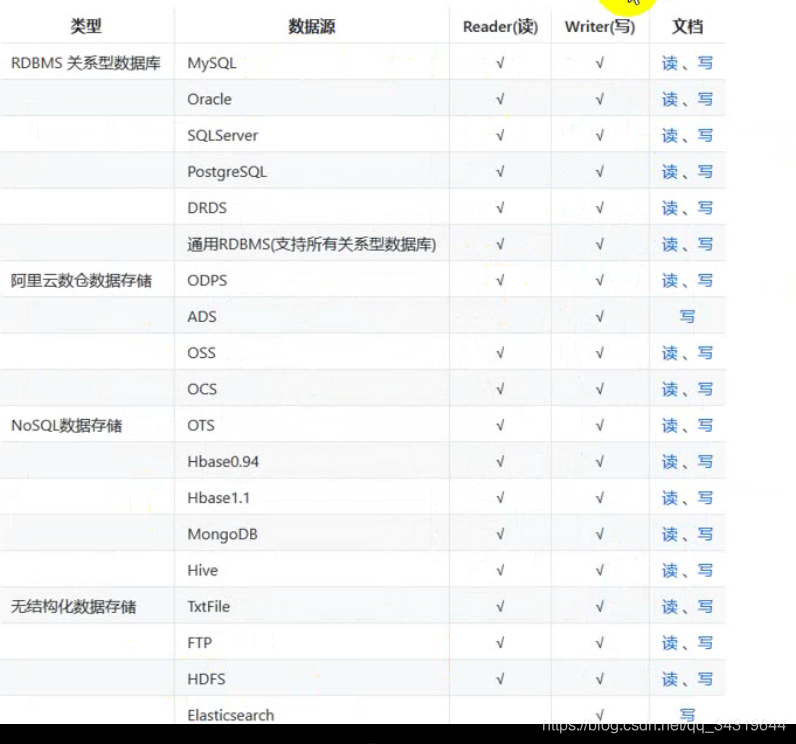Open the MySQL read documentation link
This screenshot has width=796, height=744.
point(670,63)
